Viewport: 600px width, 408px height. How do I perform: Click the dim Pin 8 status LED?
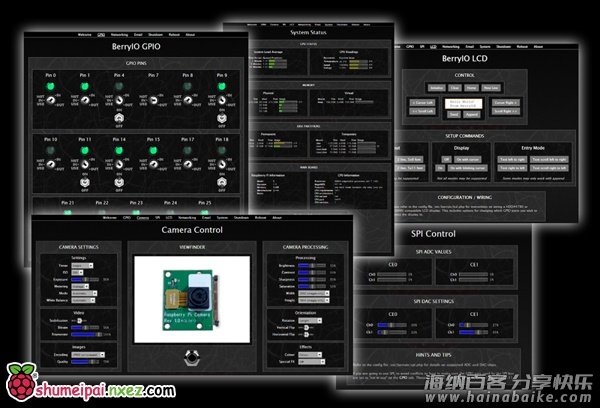pos(187,86)
